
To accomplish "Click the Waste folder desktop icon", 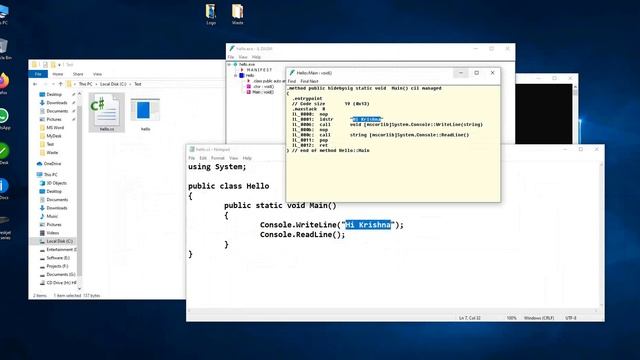I will coord(238,14).
